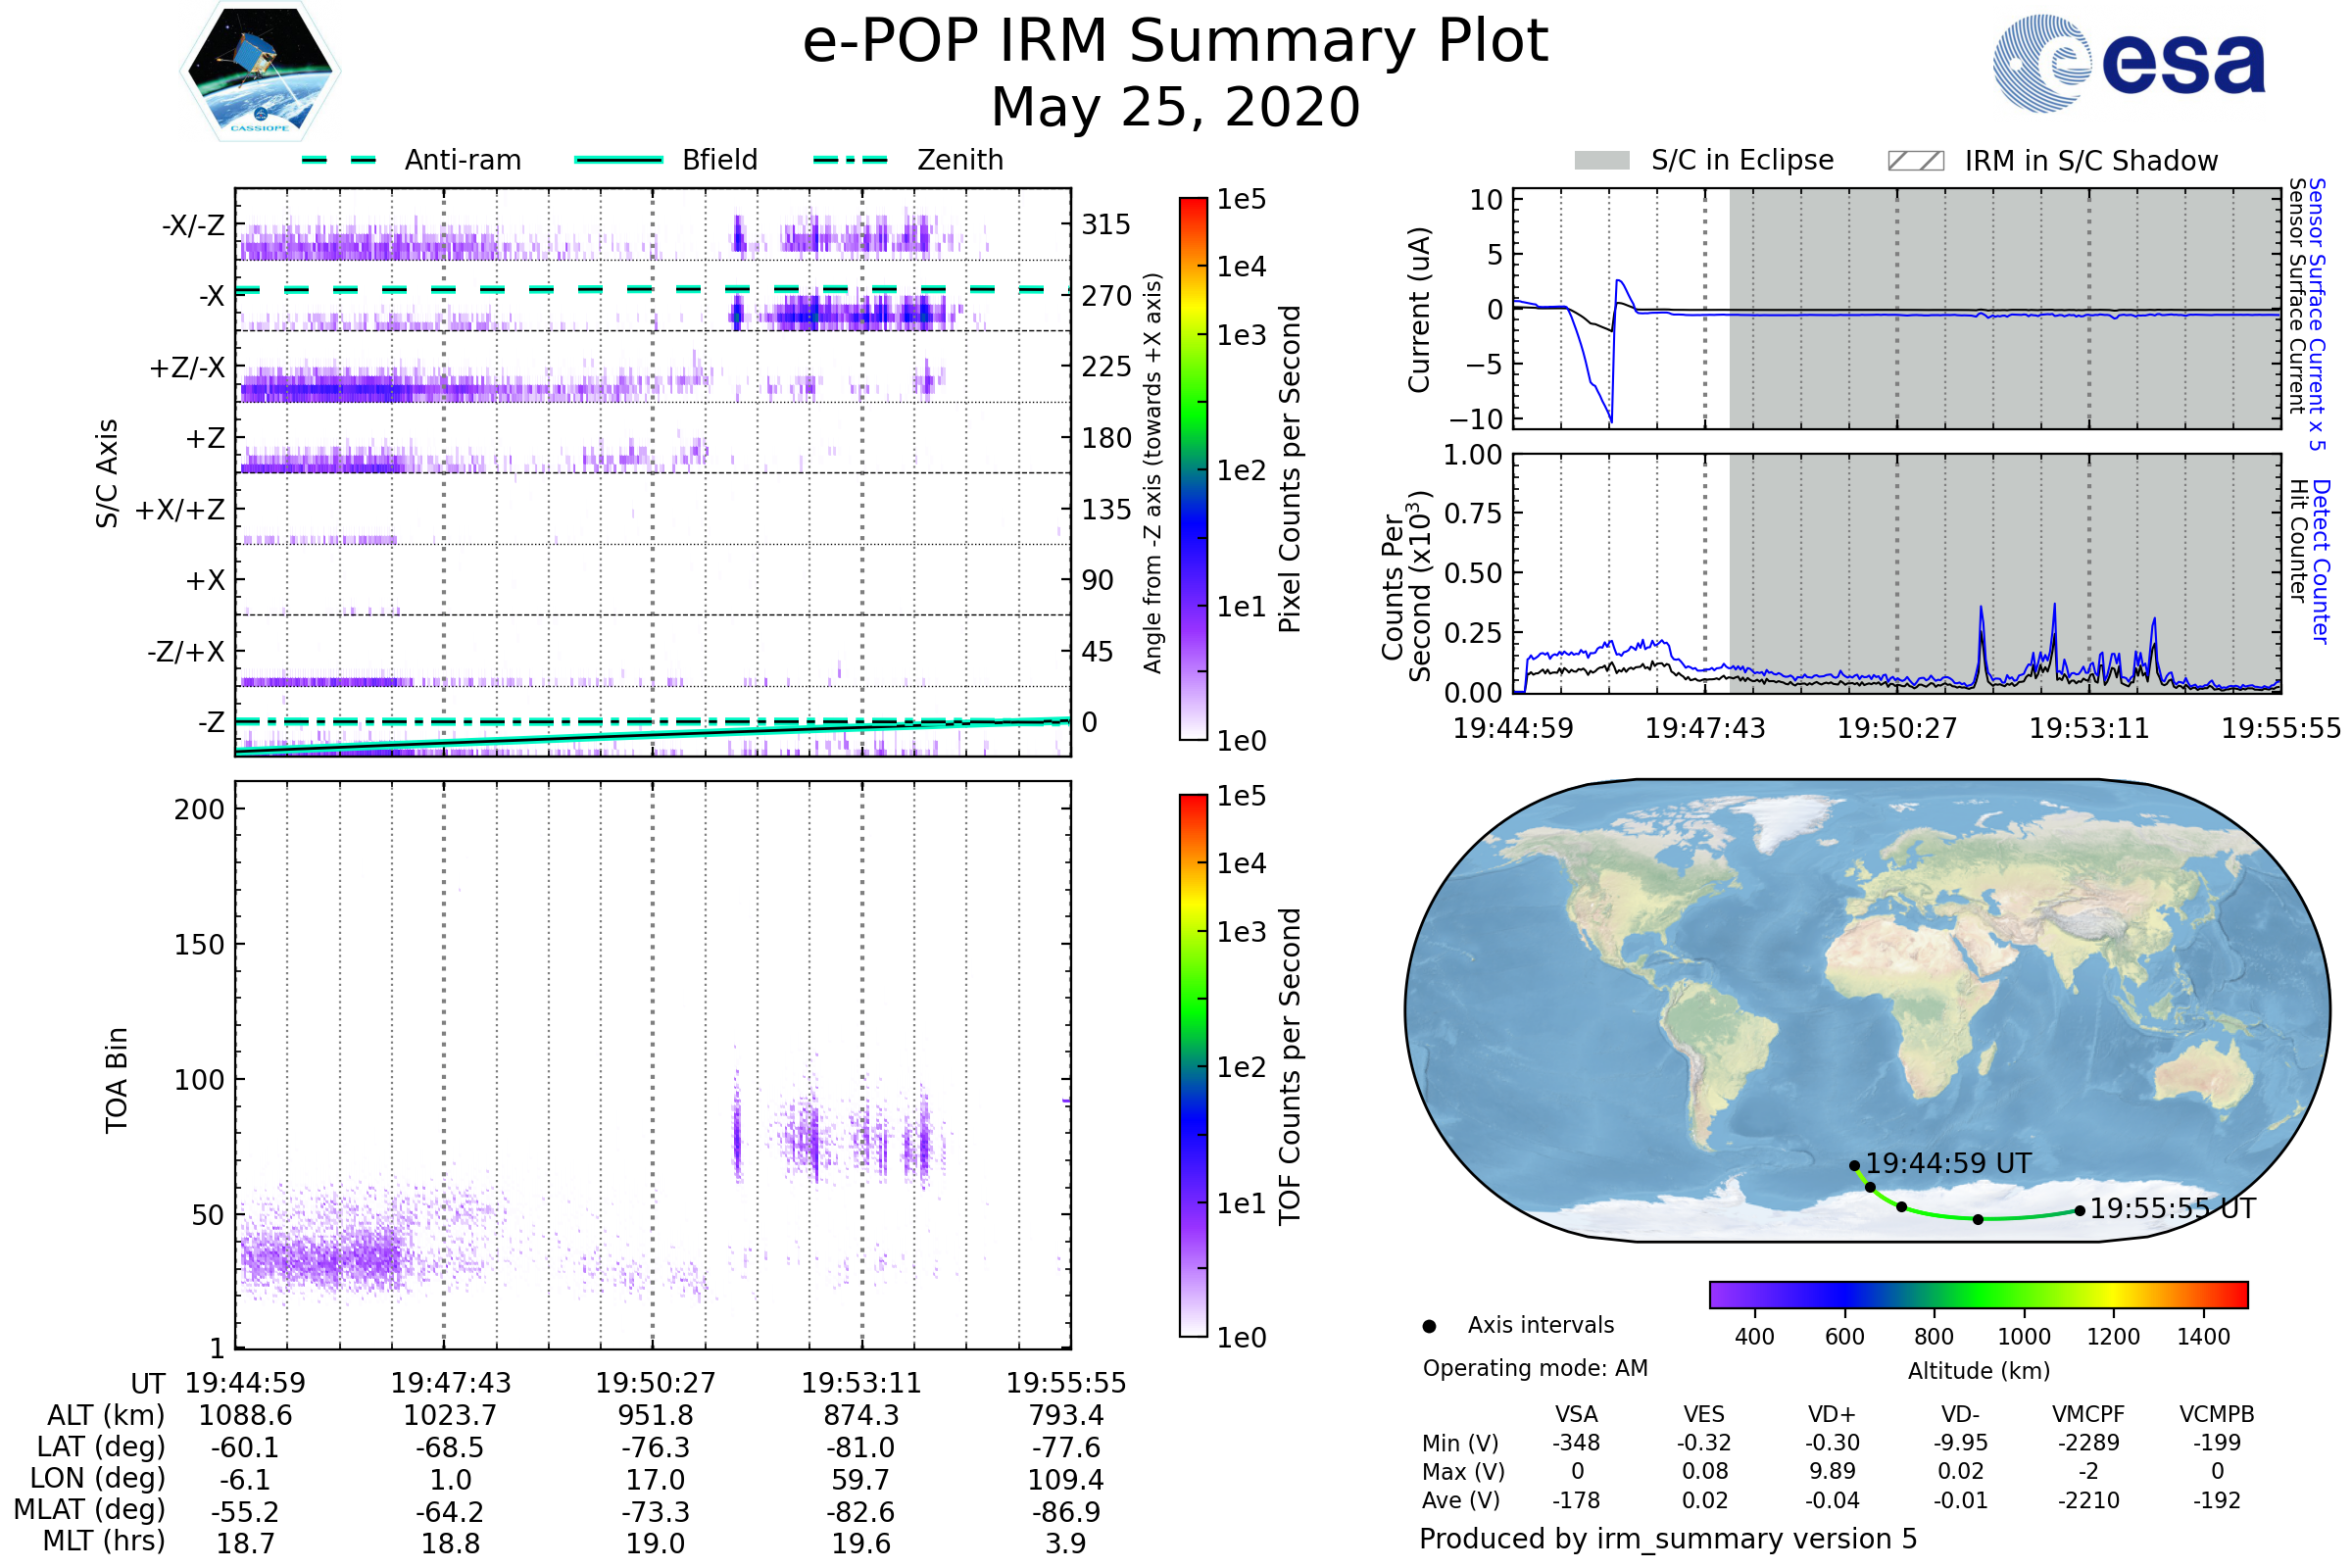The width and height of the screenshot is (2352, 1568).
Task: Click the Altitude colorbar below the map
Action: 1978,1294
